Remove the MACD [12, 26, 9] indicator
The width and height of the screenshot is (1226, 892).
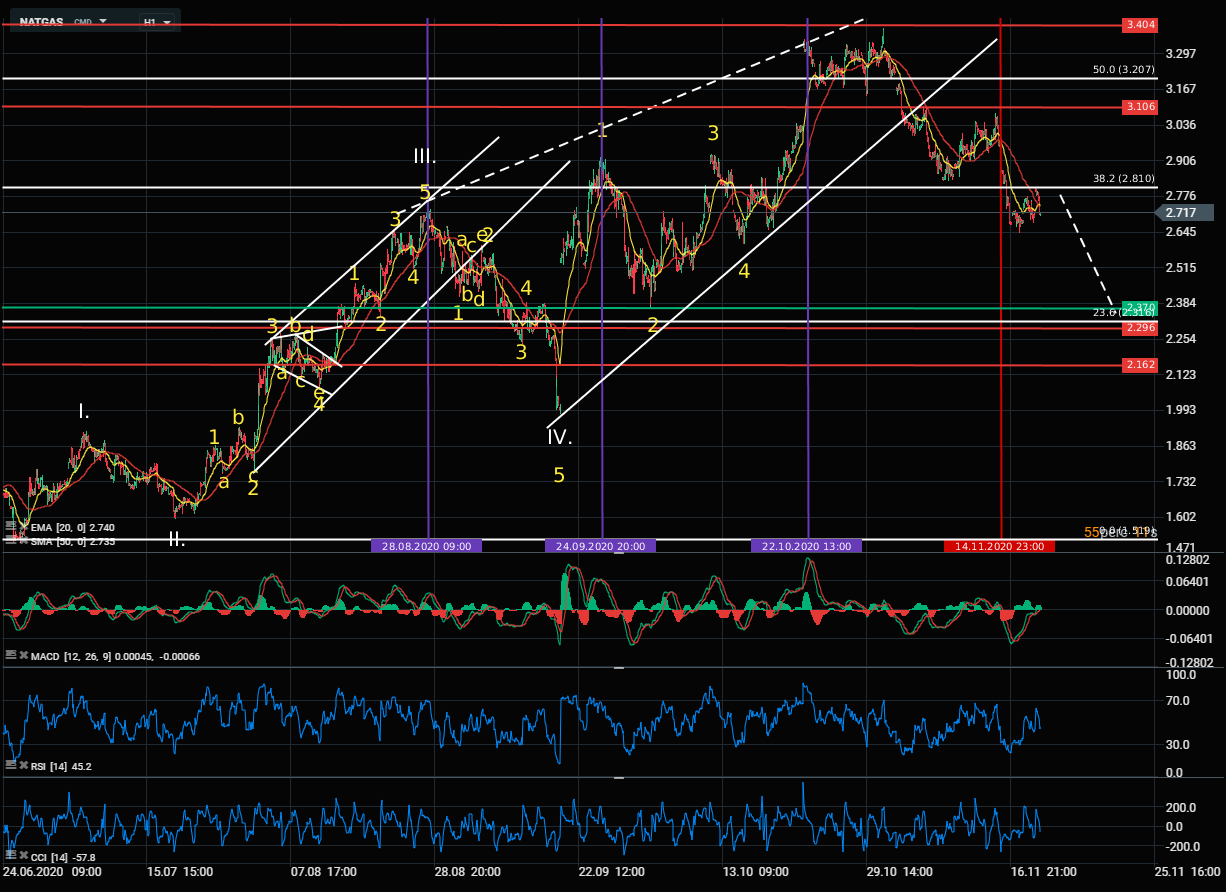(x=24, y=655)
